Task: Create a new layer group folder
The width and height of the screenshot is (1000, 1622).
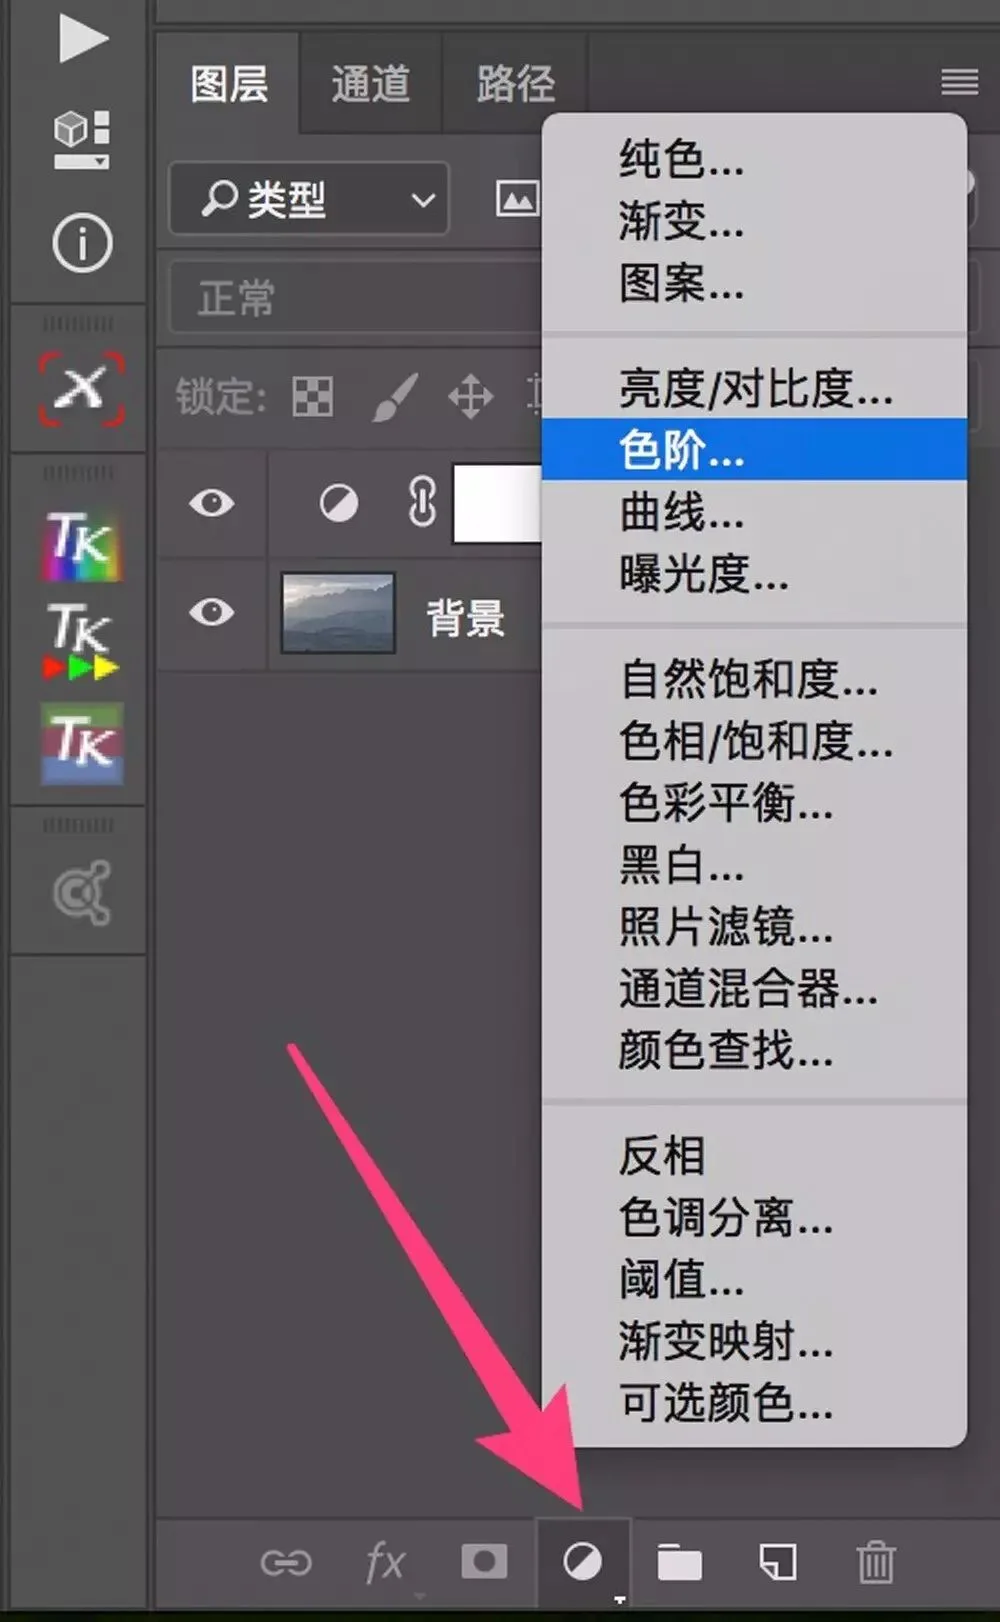Action: pyautogui.click(x=680, y=1562)
